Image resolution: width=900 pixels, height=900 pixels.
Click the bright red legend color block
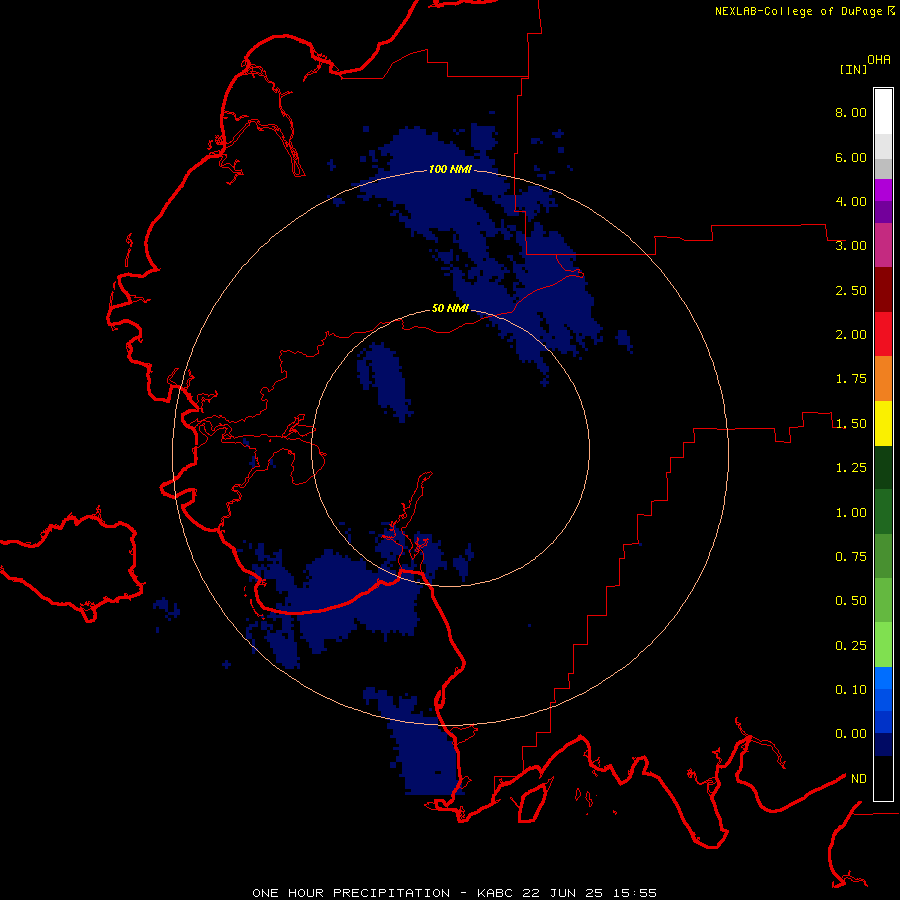pos(883,334)
